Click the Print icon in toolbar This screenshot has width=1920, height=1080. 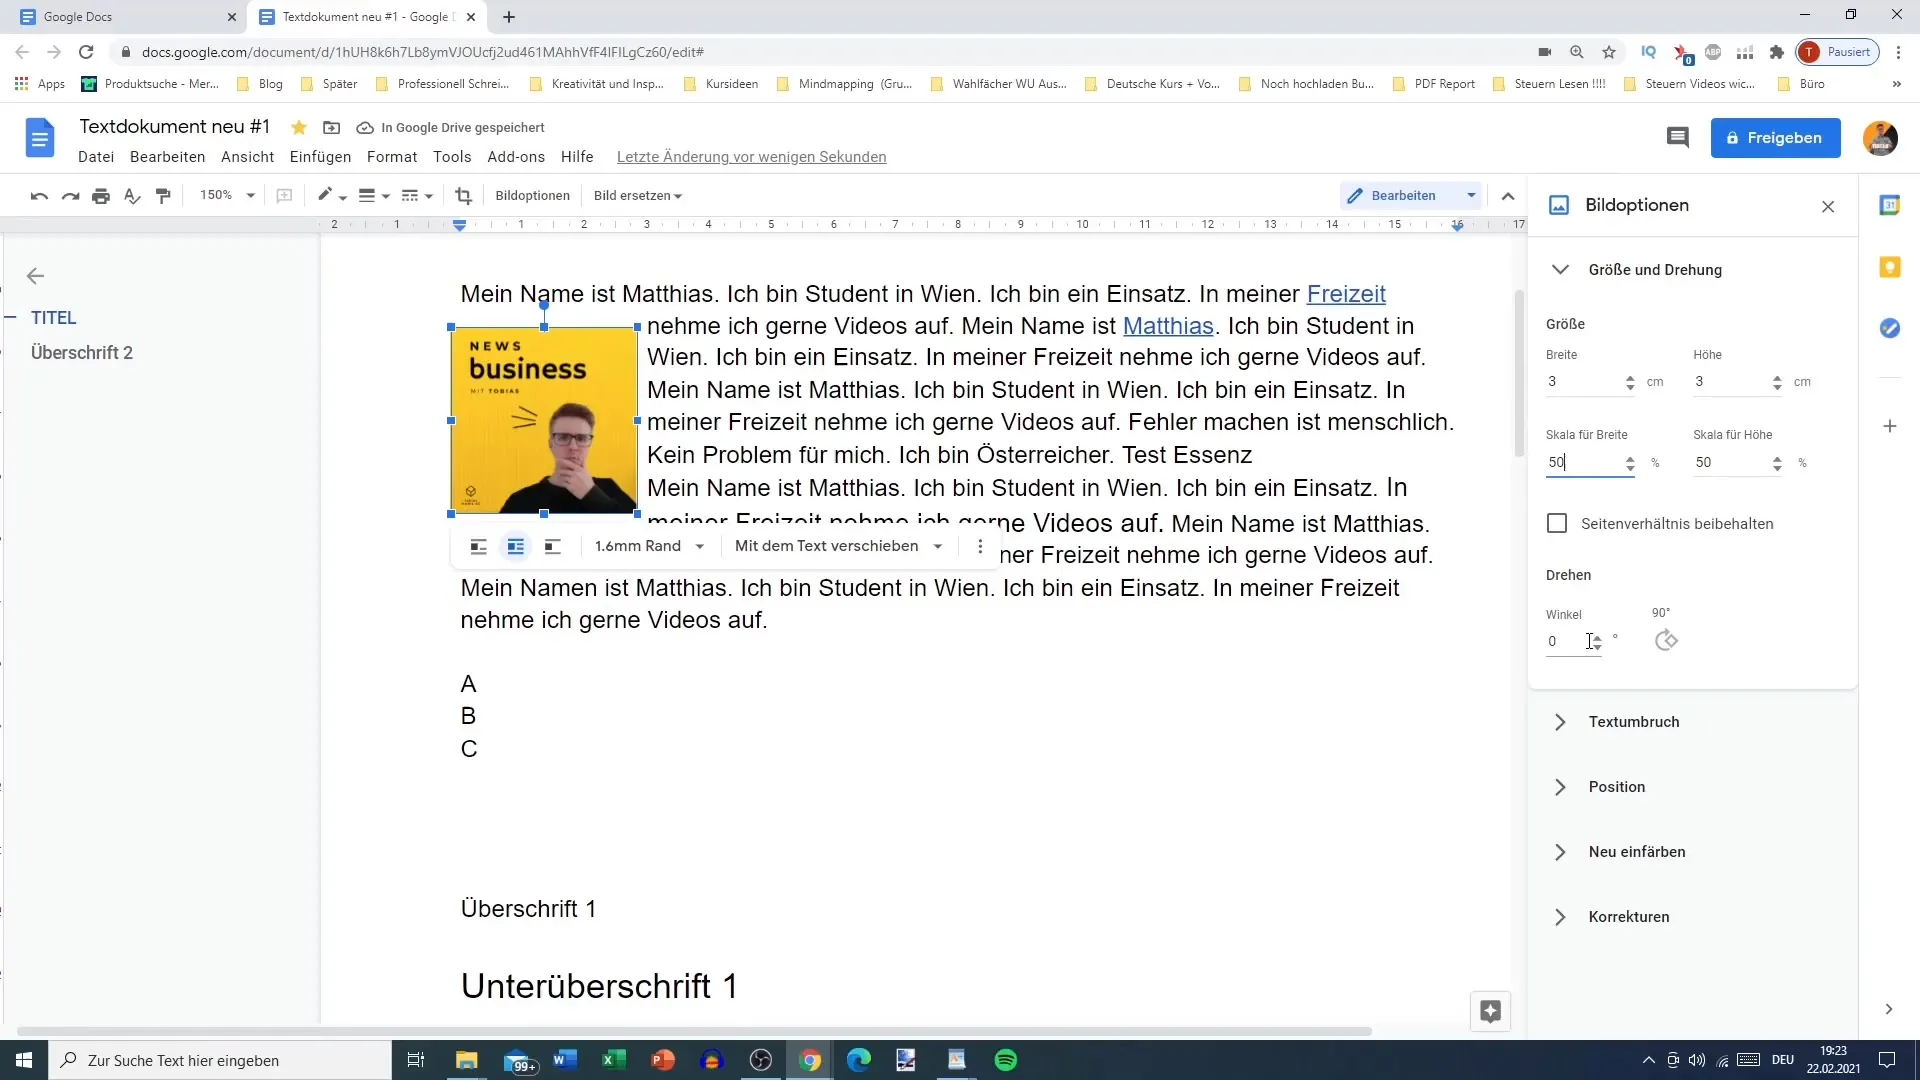(100, 195)
